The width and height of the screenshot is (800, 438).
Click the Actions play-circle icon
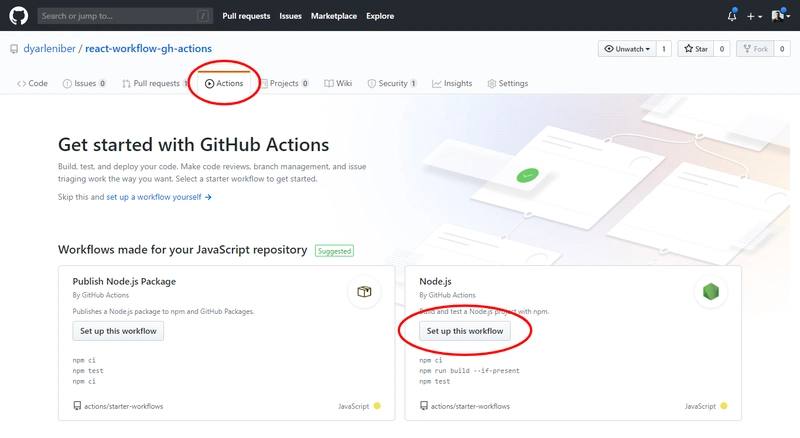click(x=209, y=84)
